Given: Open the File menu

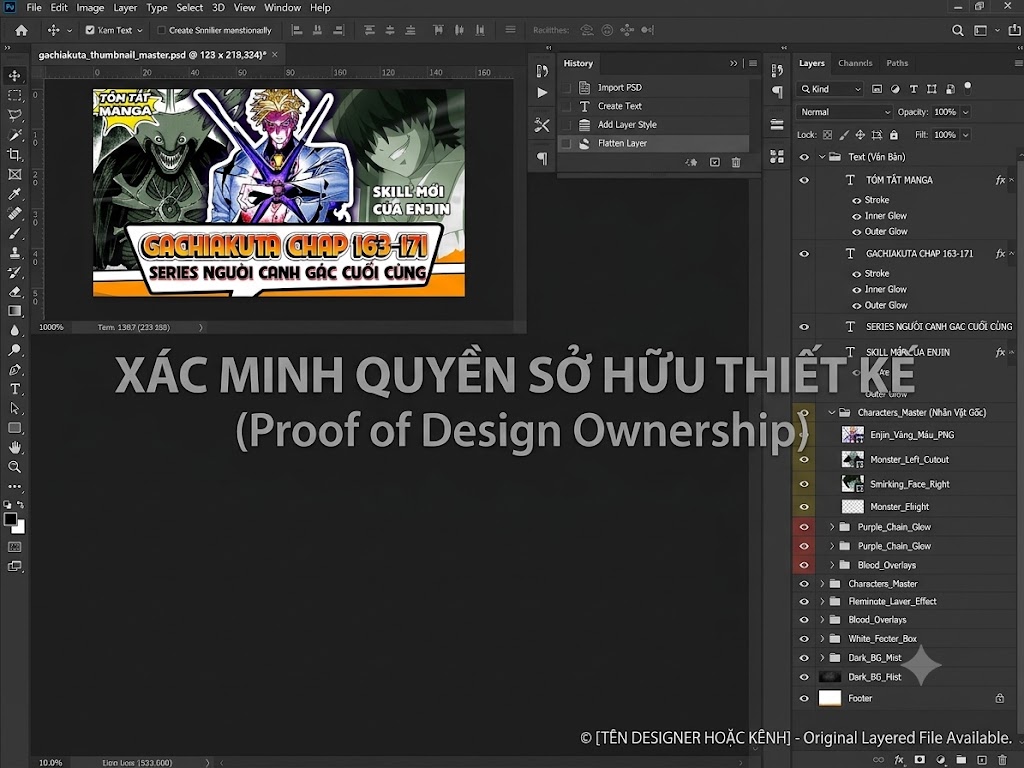Looking at the screenshot, I should (x=33, y=8).
